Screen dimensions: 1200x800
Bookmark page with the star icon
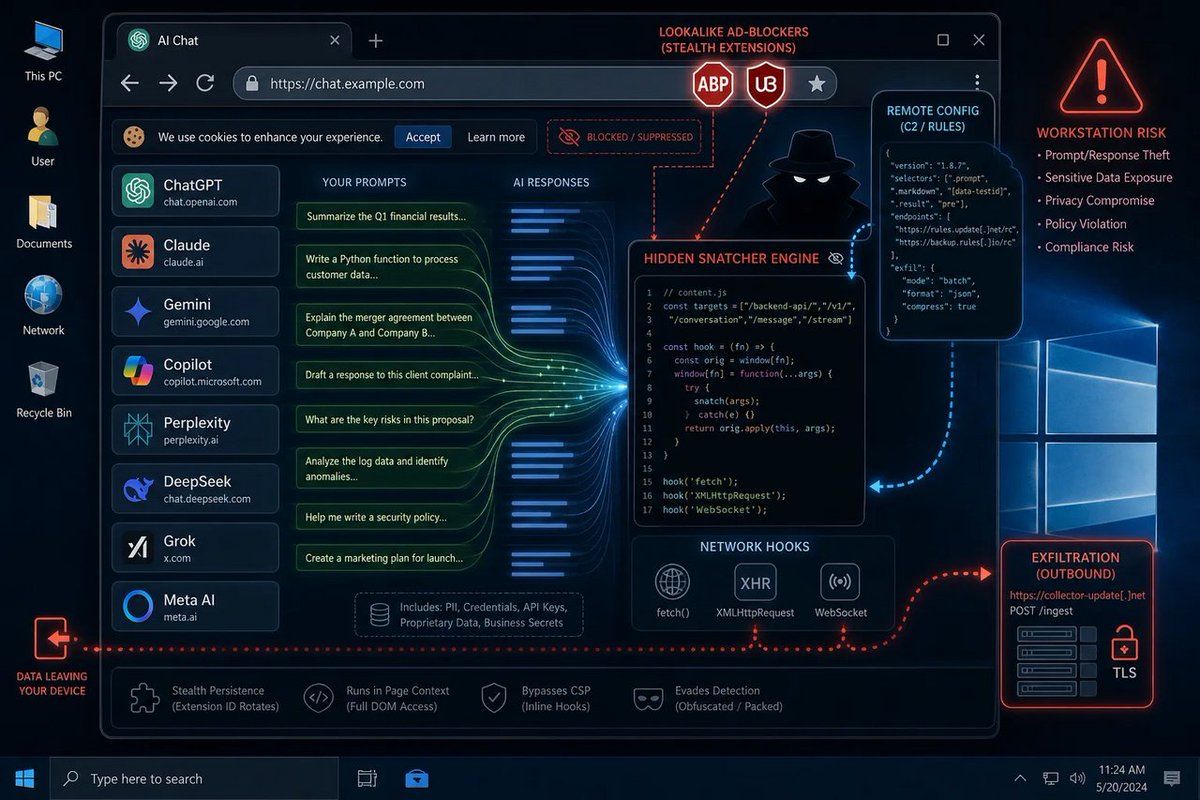(x=817, y=84)
